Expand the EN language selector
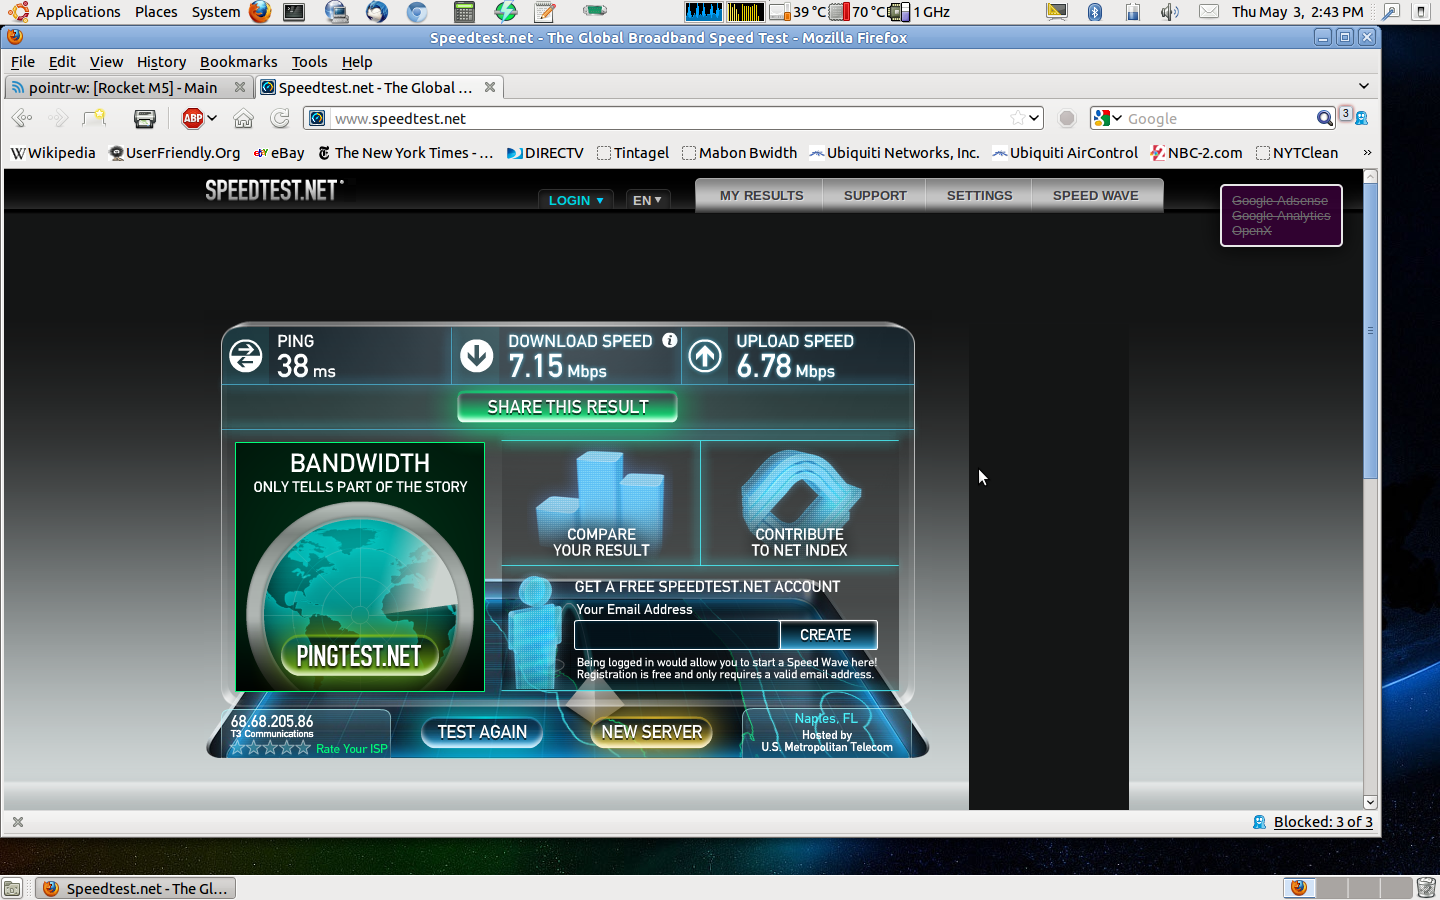The image size is (1440, 900). point(647,200)
